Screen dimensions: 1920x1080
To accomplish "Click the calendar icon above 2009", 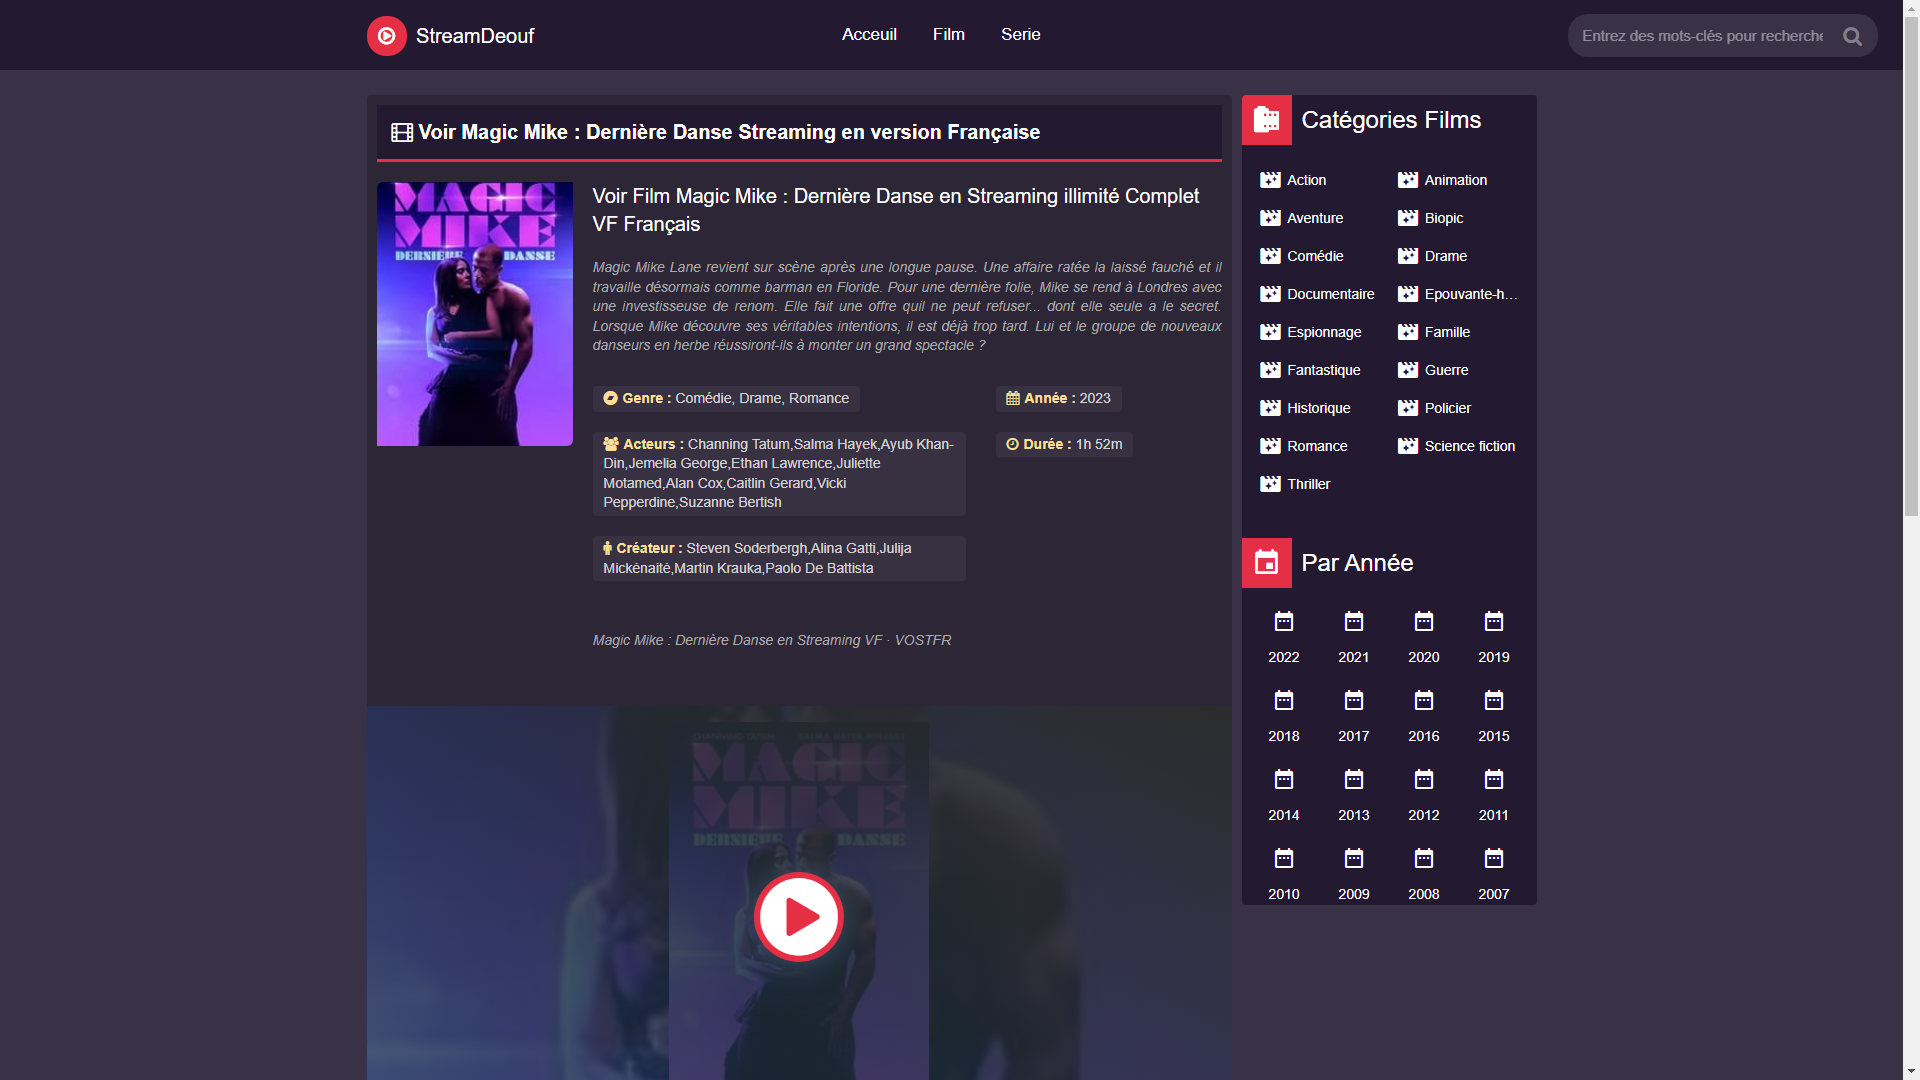I will 1354,858.
